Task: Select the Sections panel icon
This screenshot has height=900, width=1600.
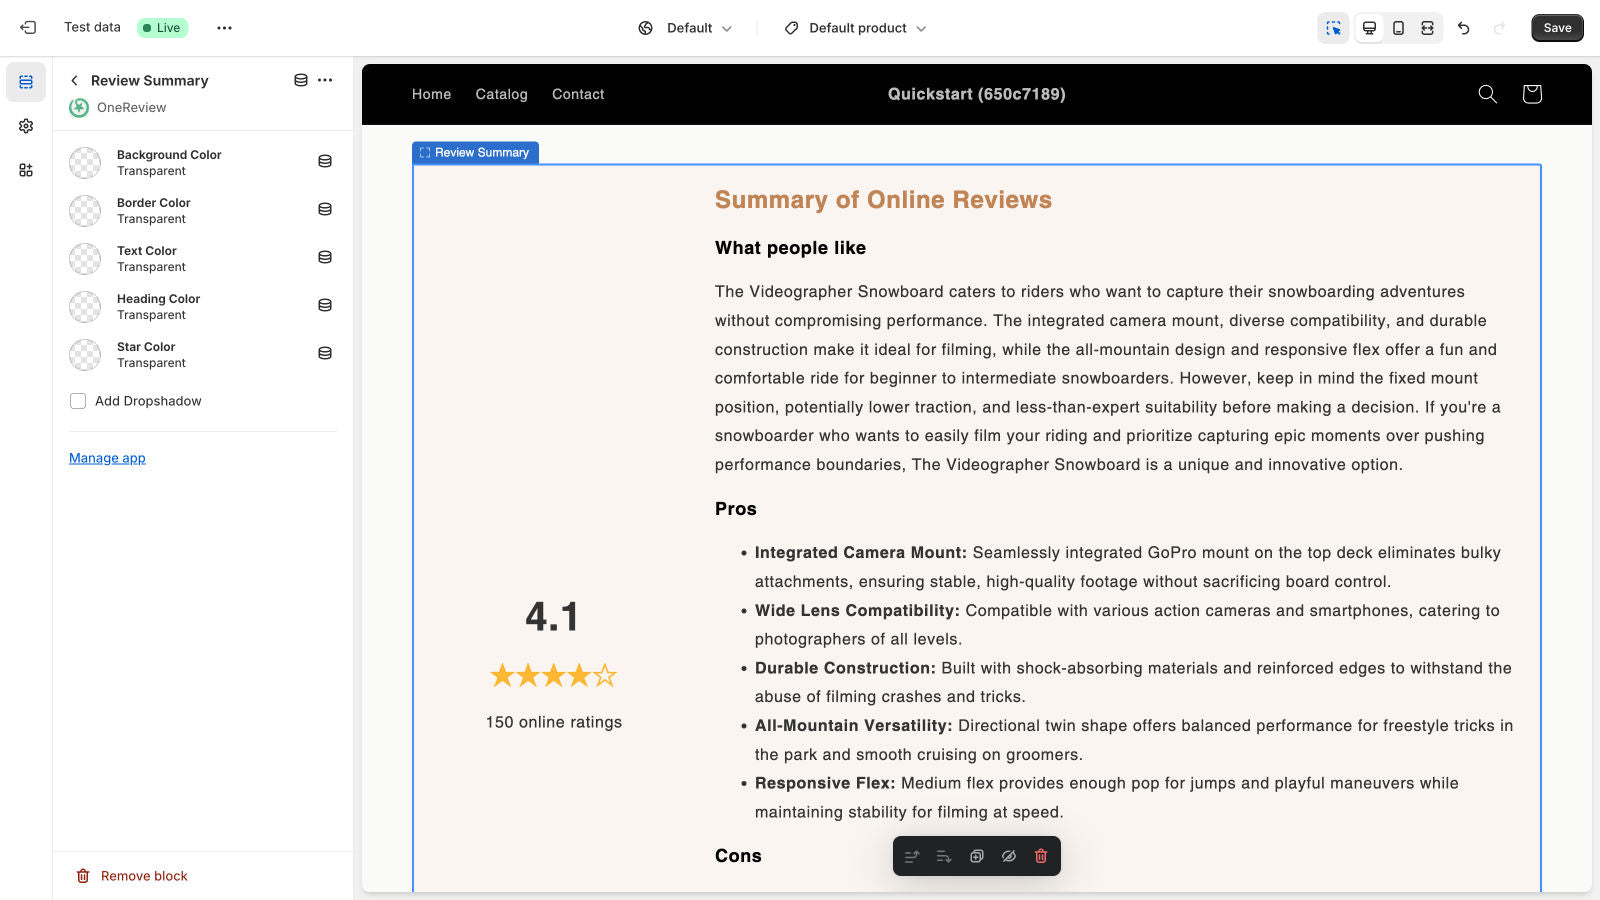Action: coord(26,82)
